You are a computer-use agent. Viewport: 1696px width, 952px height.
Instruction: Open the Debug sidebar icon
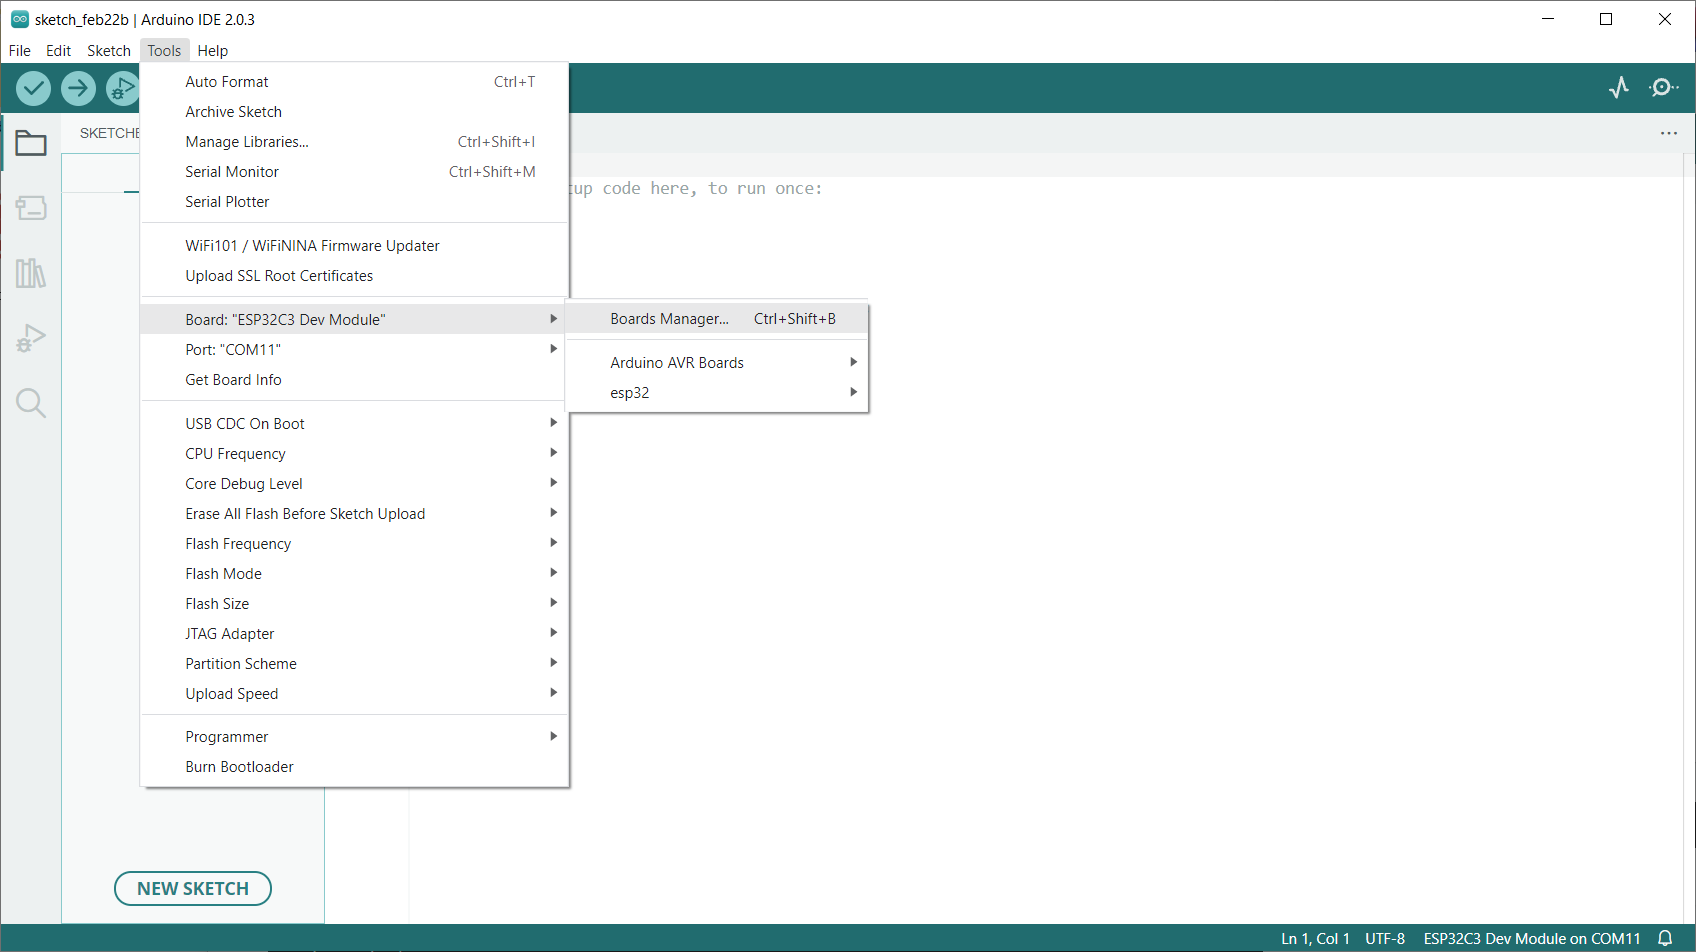[x=31, y=338]
